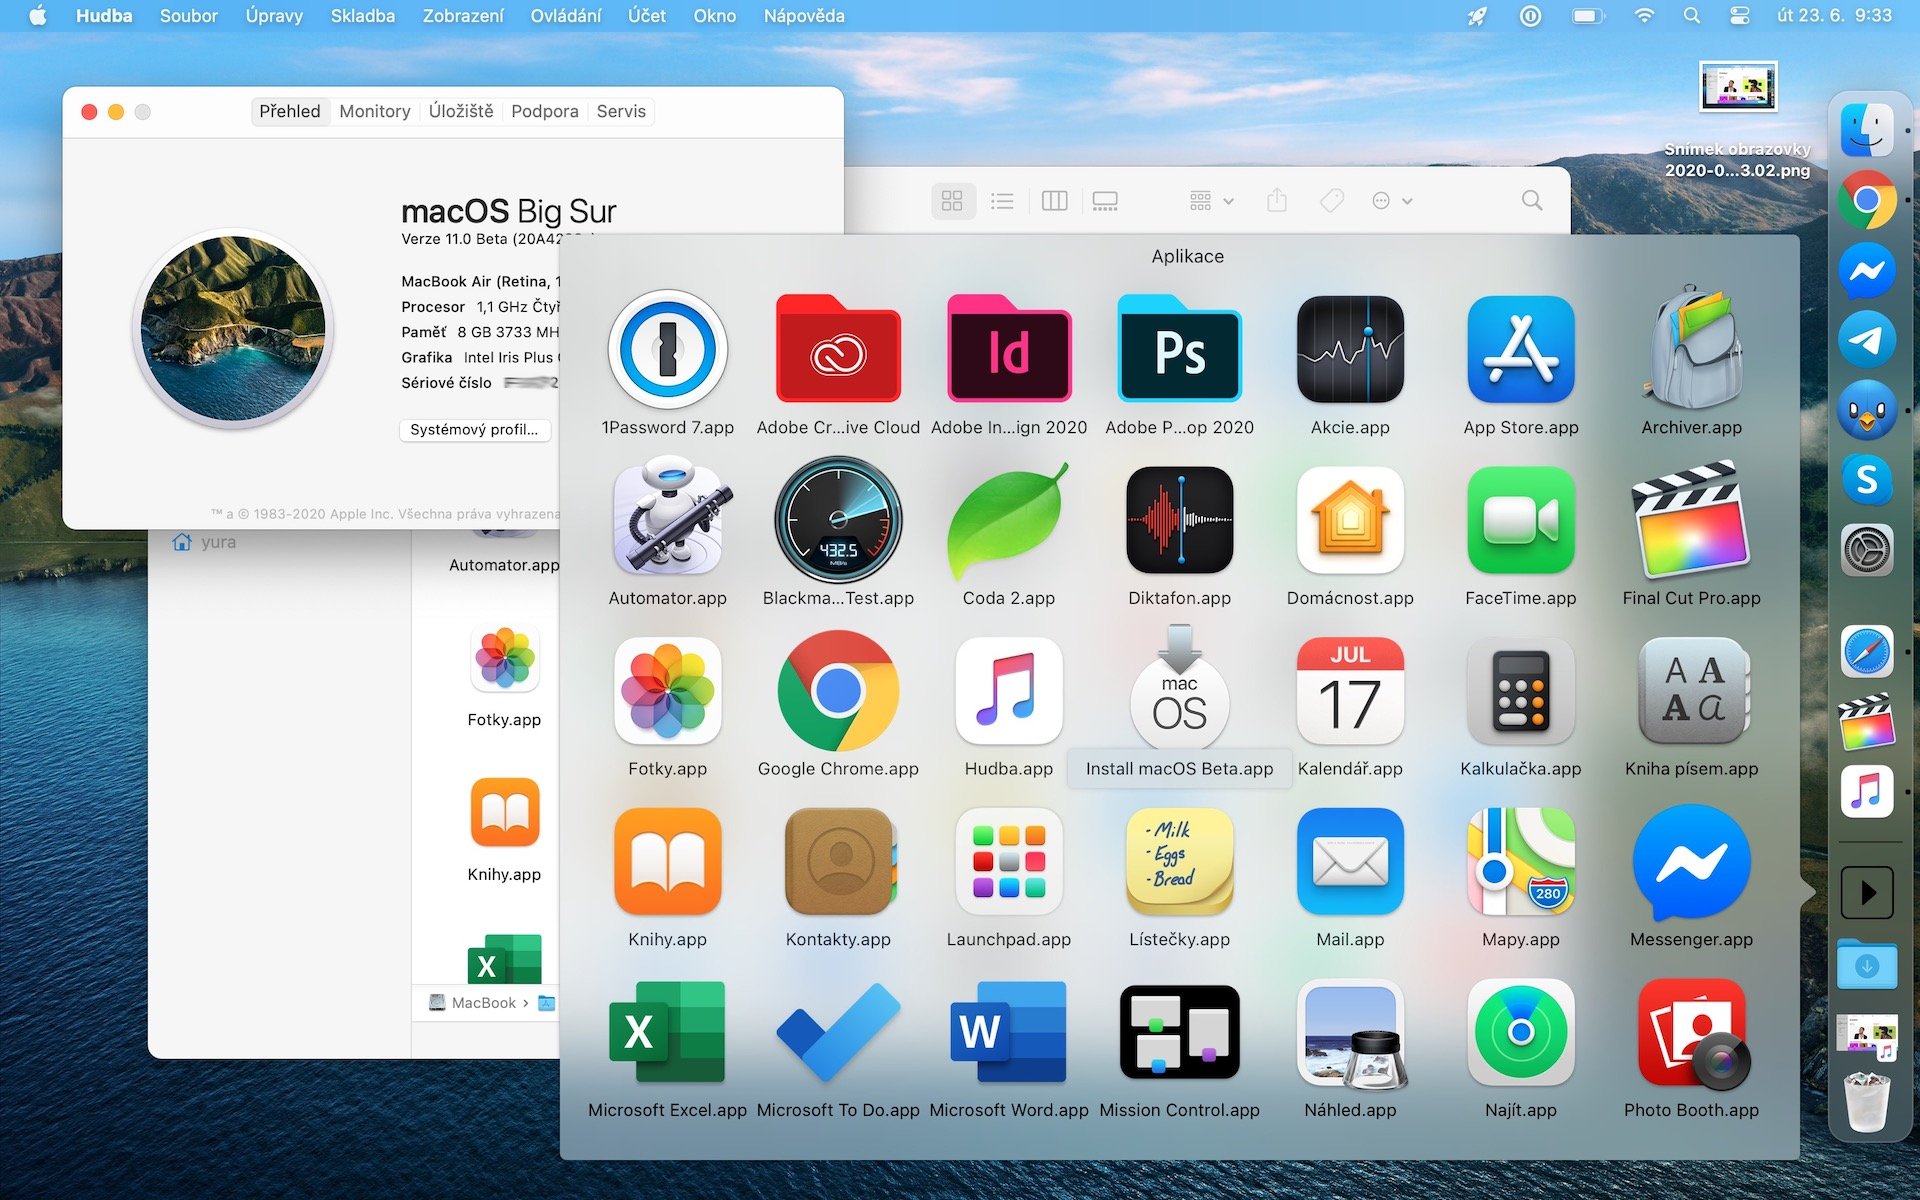This screenshot has height=1200, width=1920.
Task: Switch to the Servis tab
Action: (621, 111)
